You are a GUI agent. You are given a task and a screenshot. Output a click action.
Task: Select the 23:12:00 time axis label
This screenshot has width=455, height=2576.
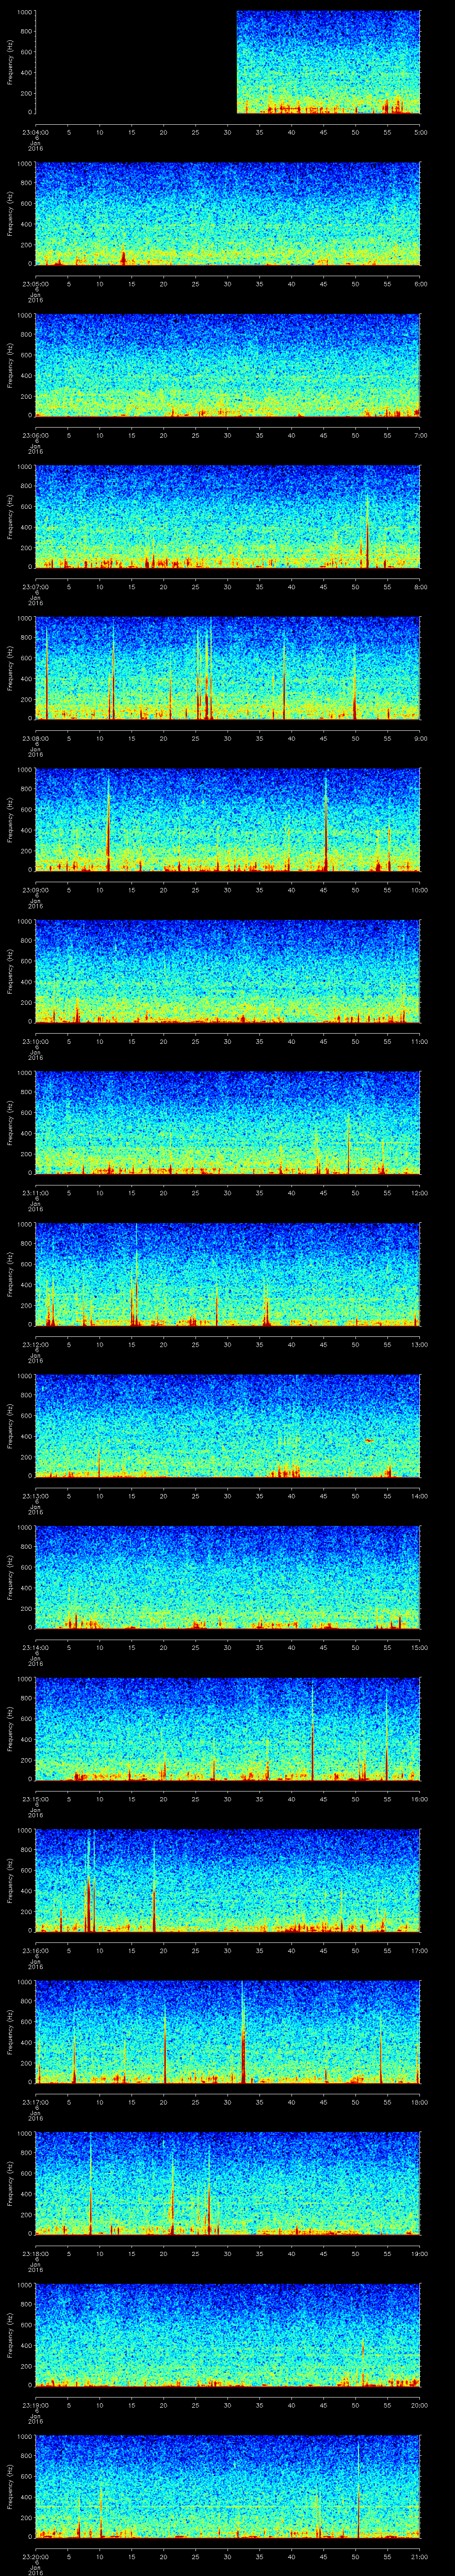(35, 1344)
